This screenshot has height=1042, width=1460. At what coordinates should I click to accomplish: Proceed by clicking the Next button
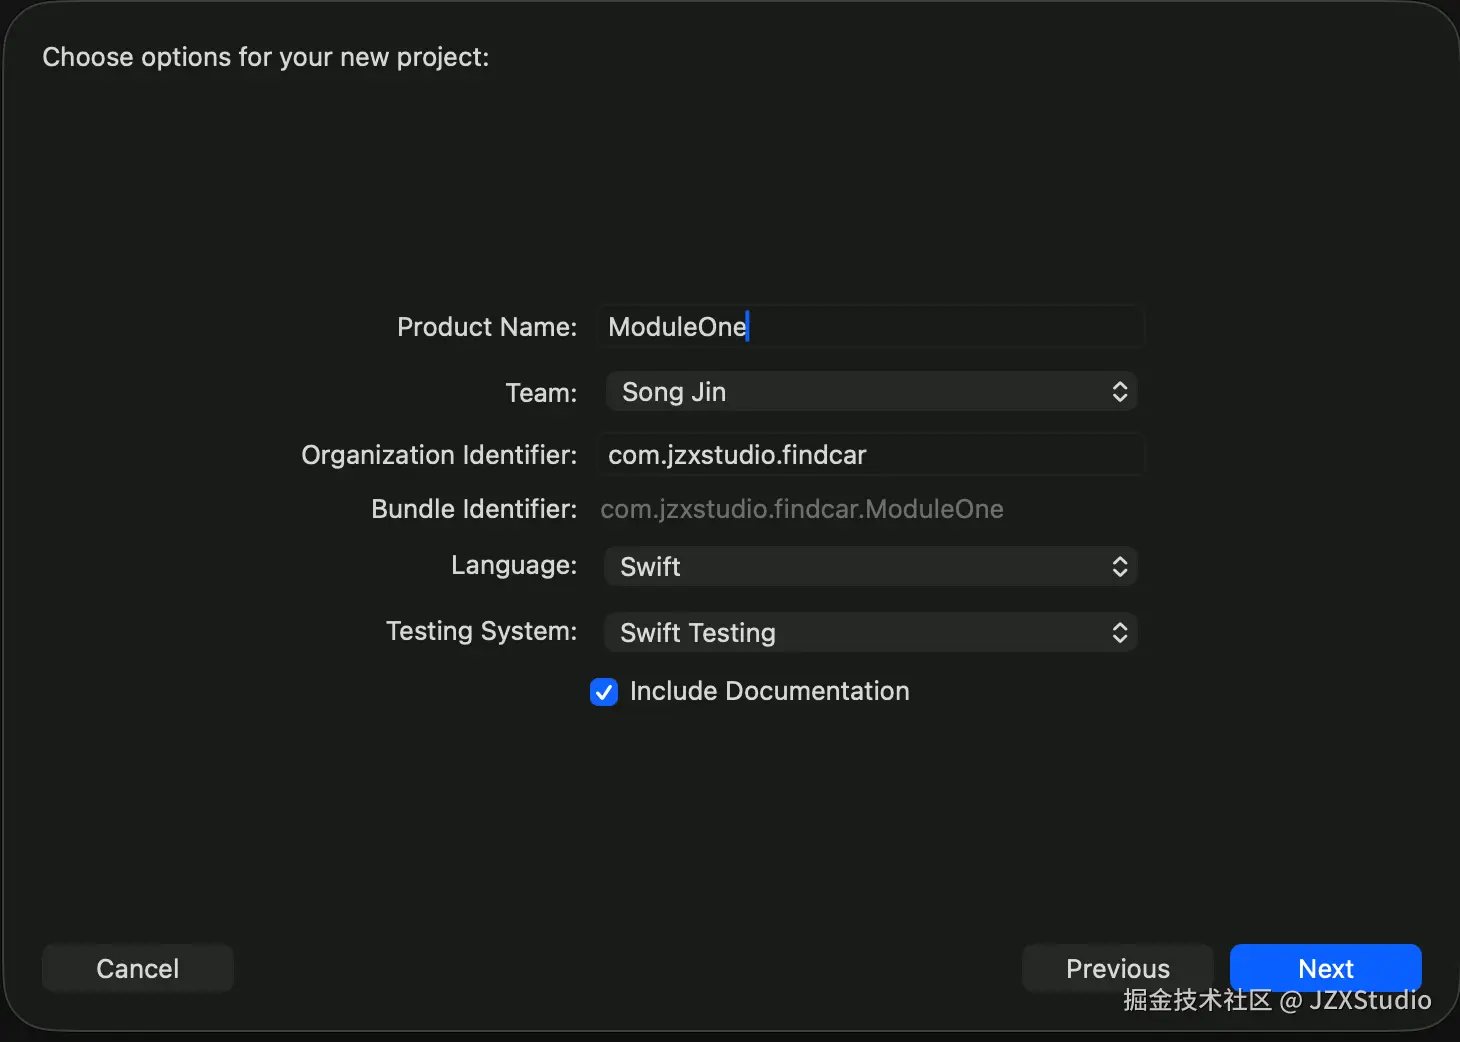tap(1325, 968)
